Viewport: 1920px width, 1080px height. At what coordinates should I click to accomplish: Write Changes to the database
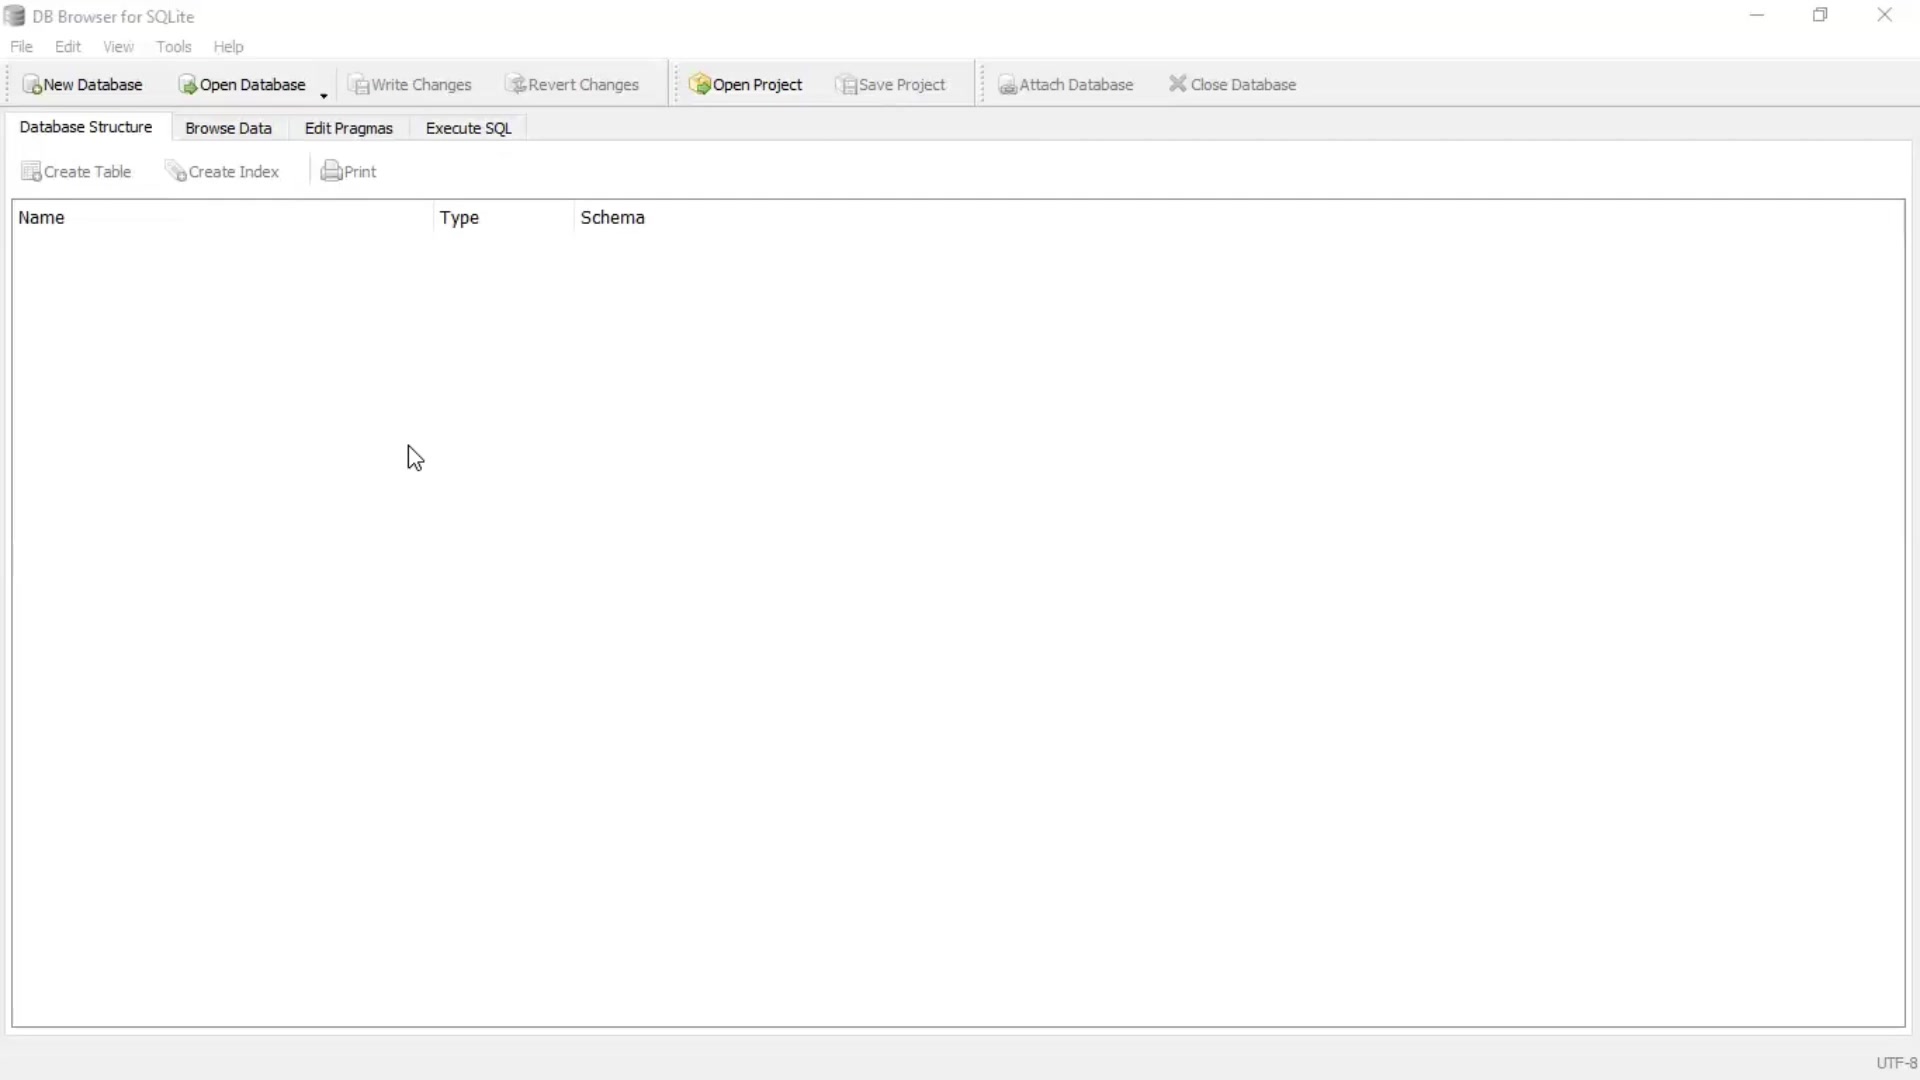411,84
